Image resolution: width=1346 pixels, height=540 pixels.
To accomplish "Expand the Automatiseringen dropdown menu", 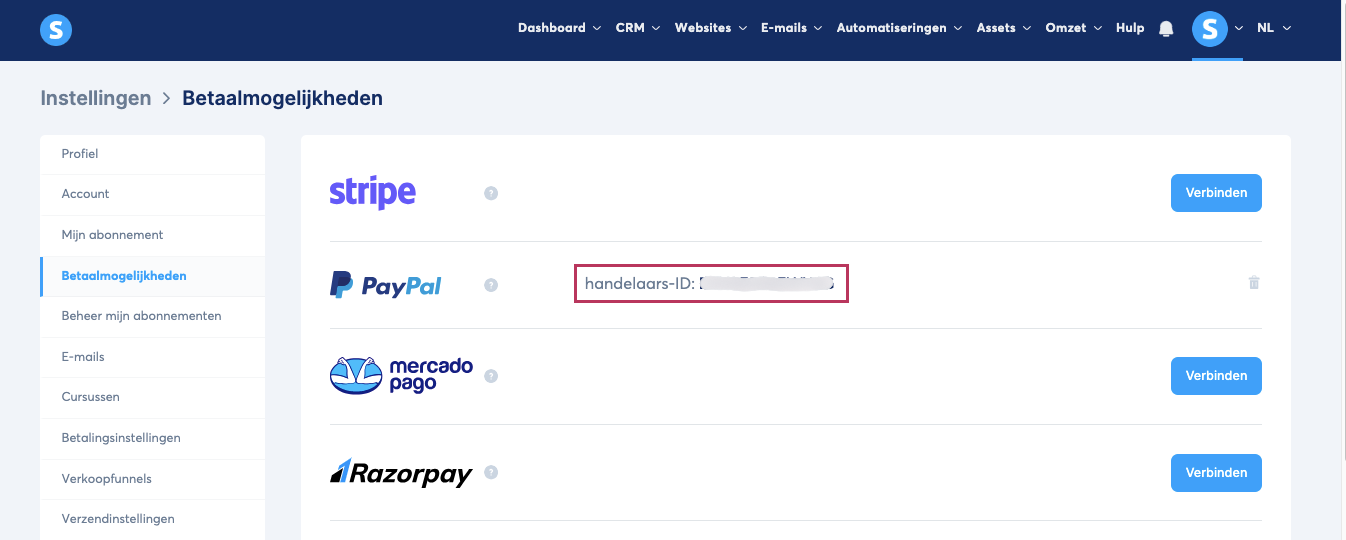I will pos(899,28).
